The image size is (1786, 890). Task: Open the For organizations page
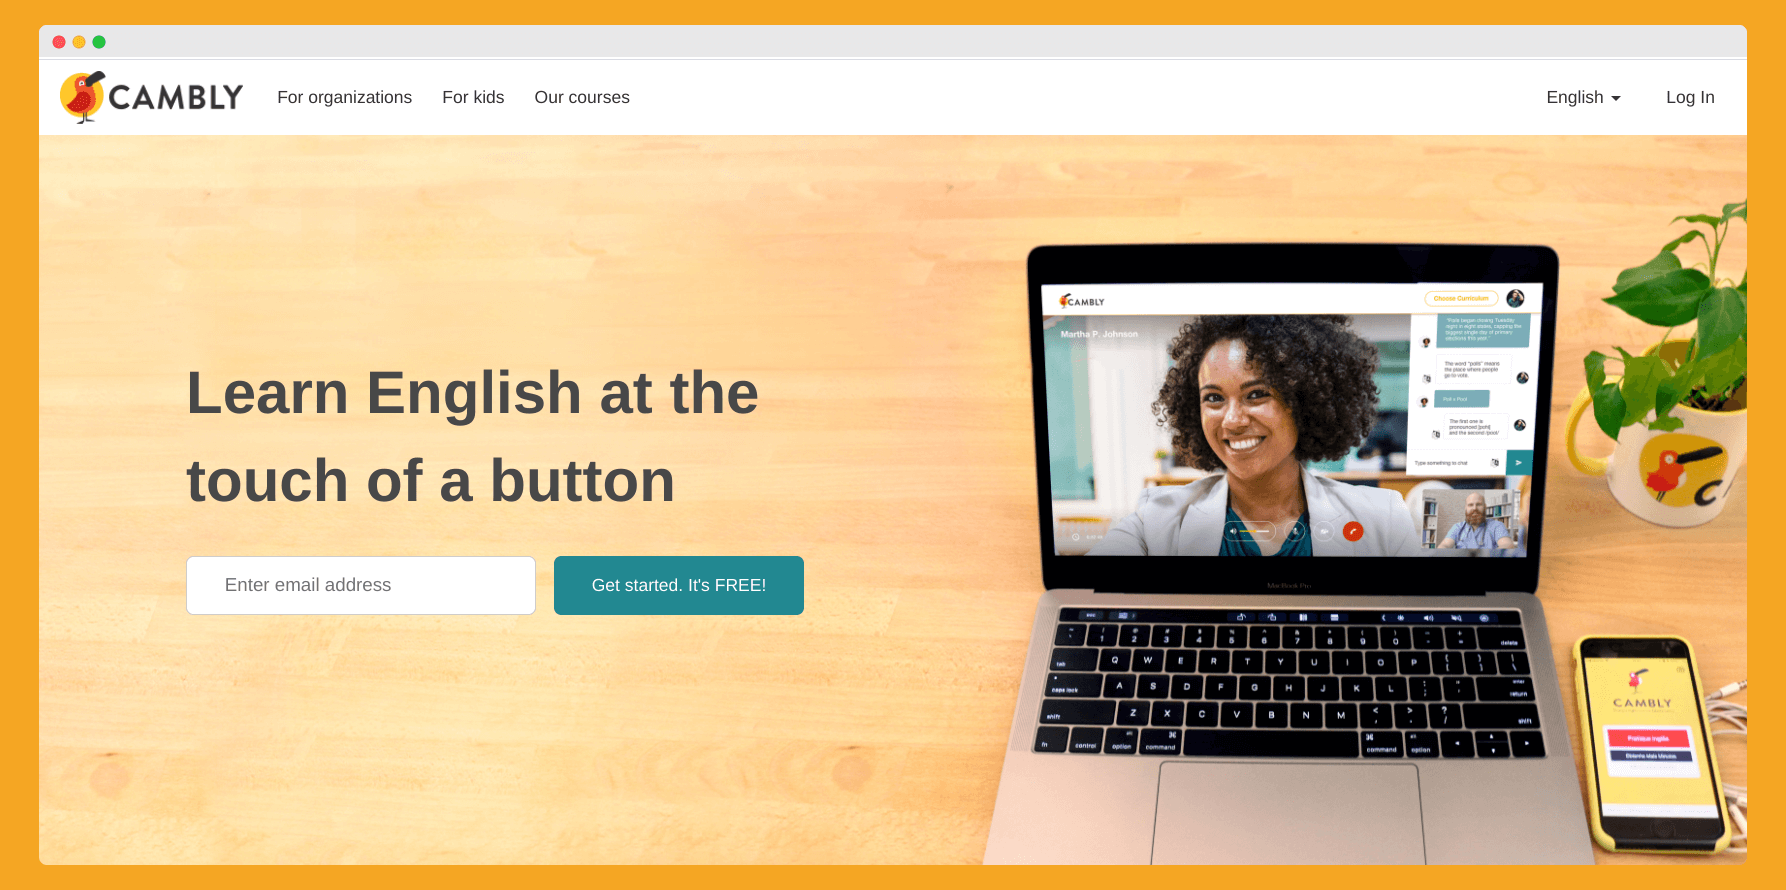(344, 97)
